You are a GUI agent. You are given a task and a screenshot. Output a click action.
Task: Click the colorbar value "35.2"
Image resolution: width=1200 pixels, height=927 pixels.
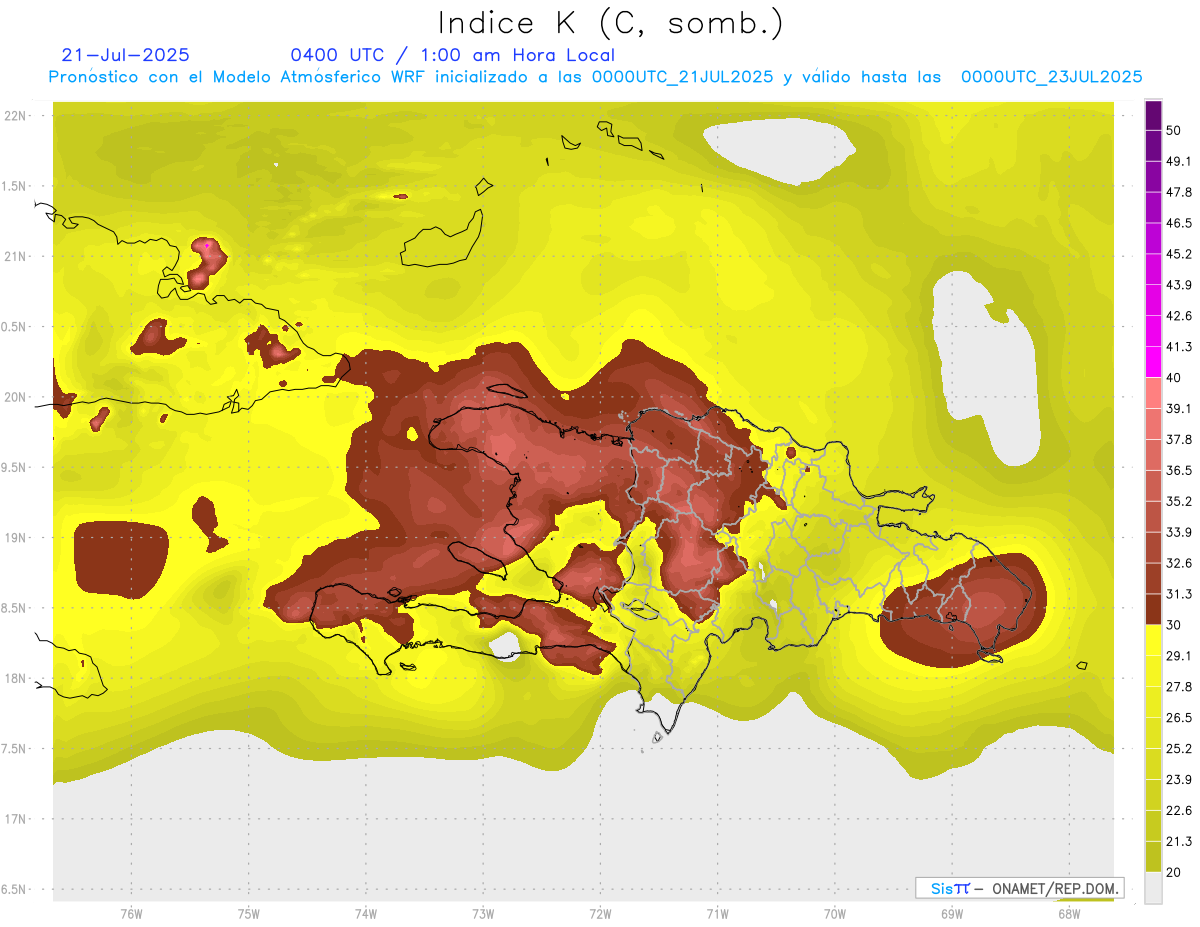1179,501
